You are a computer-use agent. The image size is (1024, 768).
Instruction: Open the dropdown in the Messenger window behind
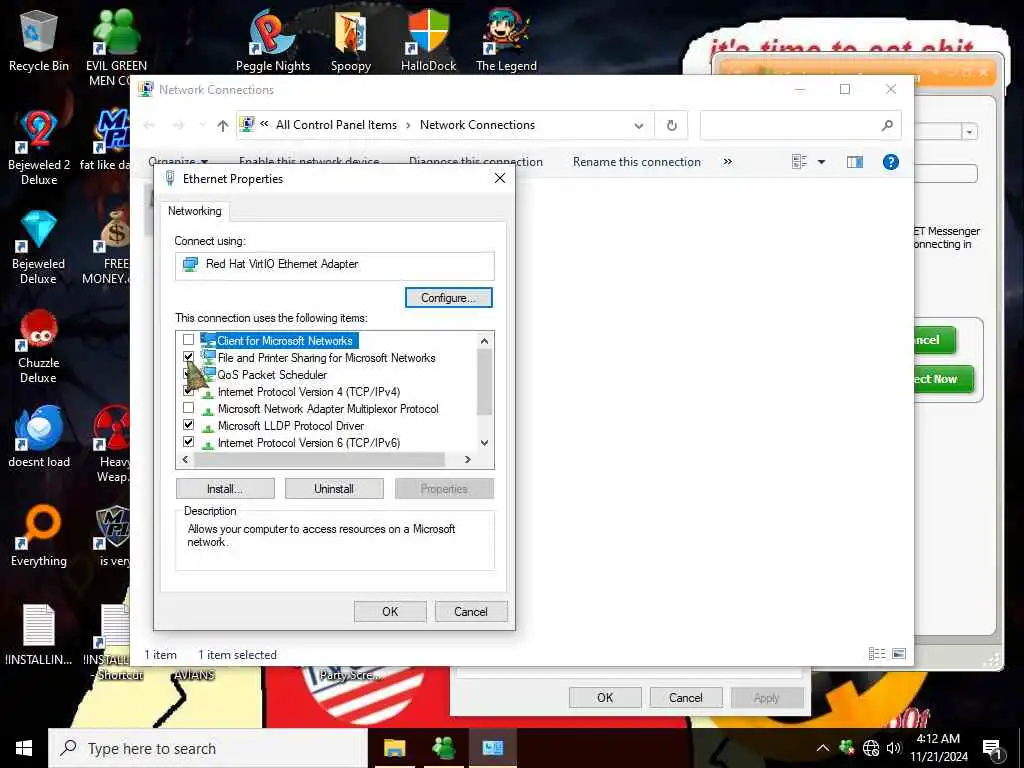pos(970,132)
